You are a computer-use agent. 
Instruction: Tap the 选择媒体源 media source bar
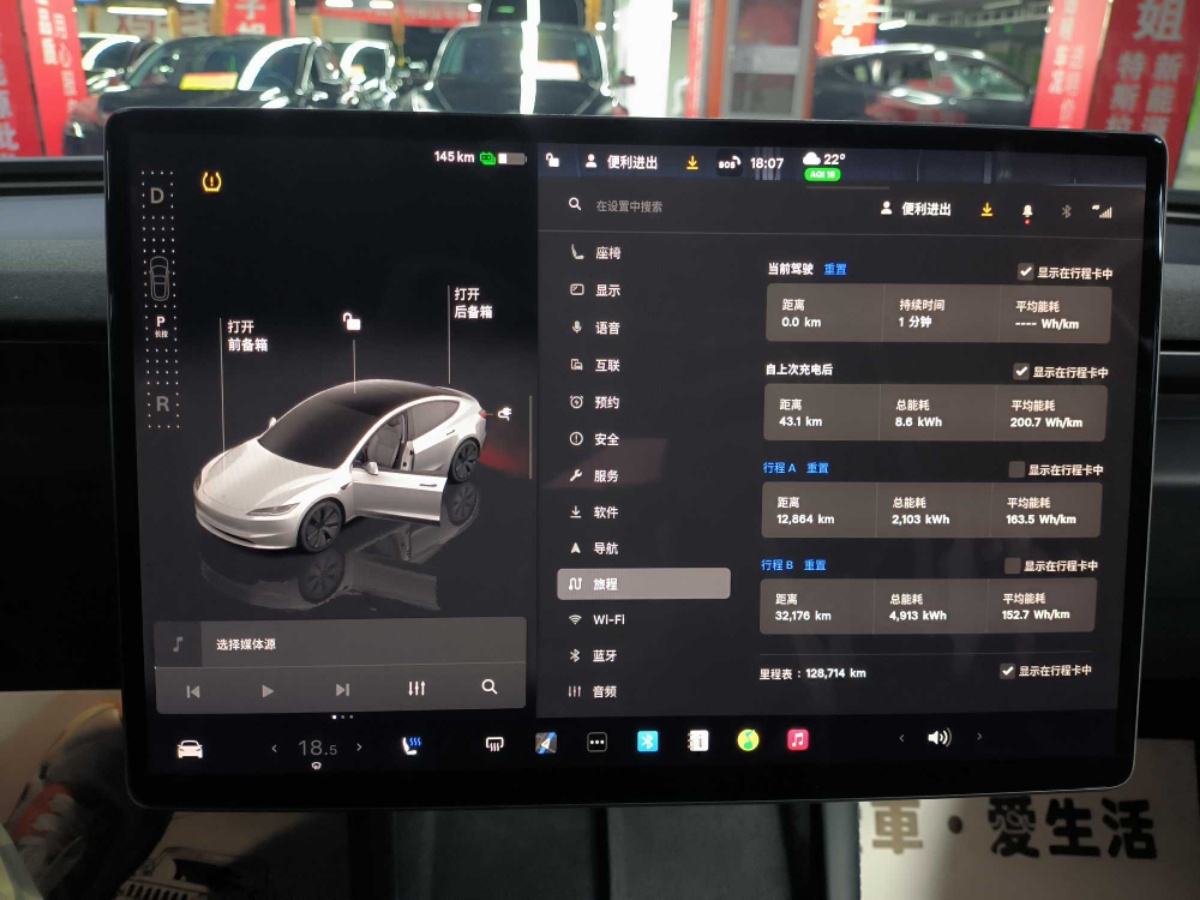click(x=340, y=644)
